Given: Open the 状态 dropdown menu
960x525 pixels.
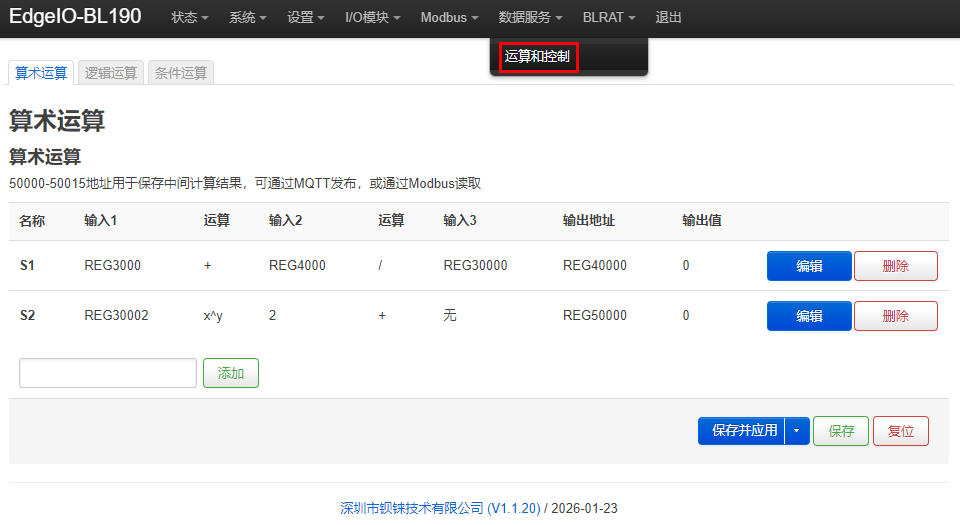Looking at the screenshot, I should click(x=189, y=17).
